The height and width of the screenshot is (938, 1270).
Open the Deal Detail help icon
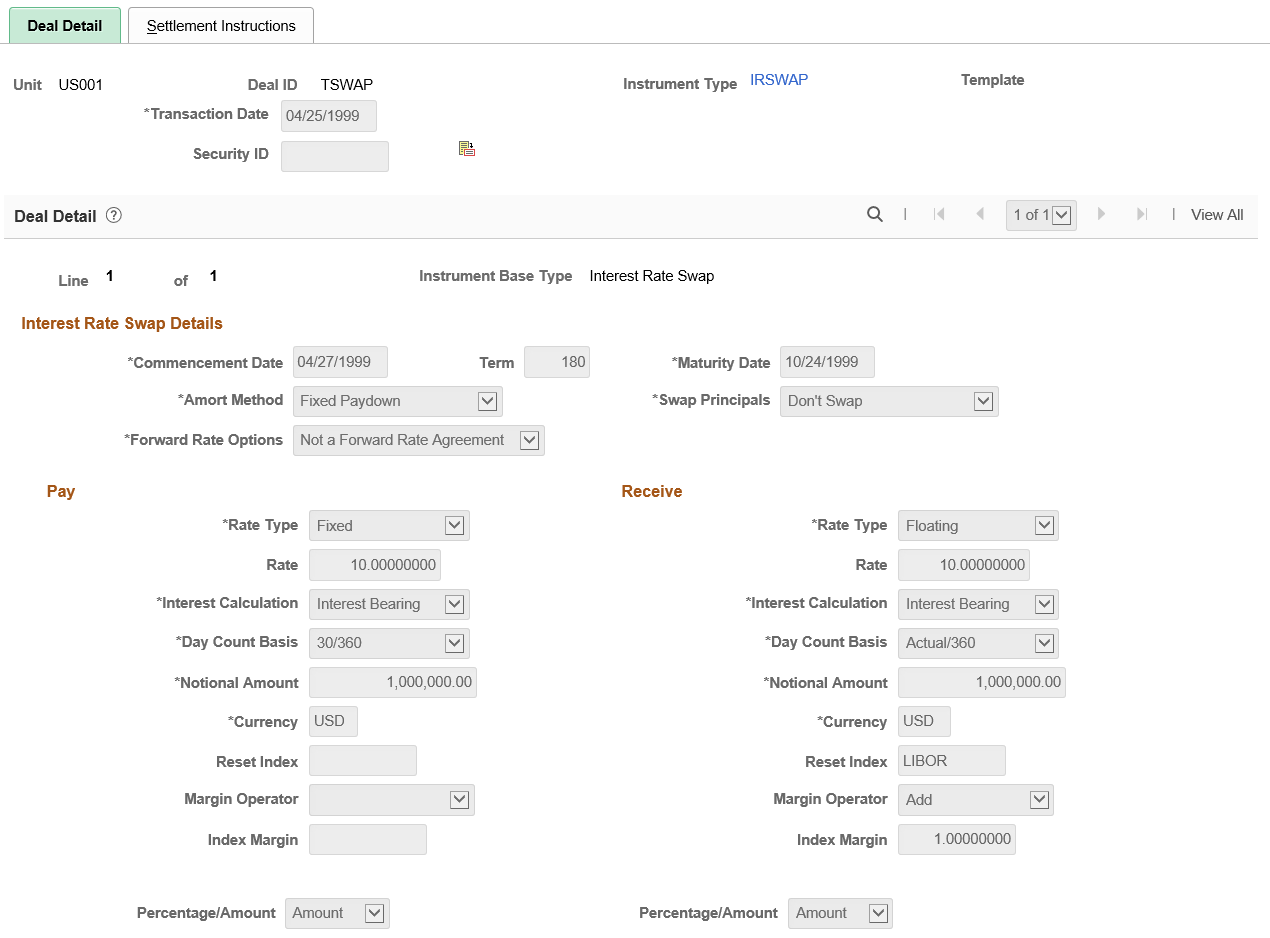(114, 215)
